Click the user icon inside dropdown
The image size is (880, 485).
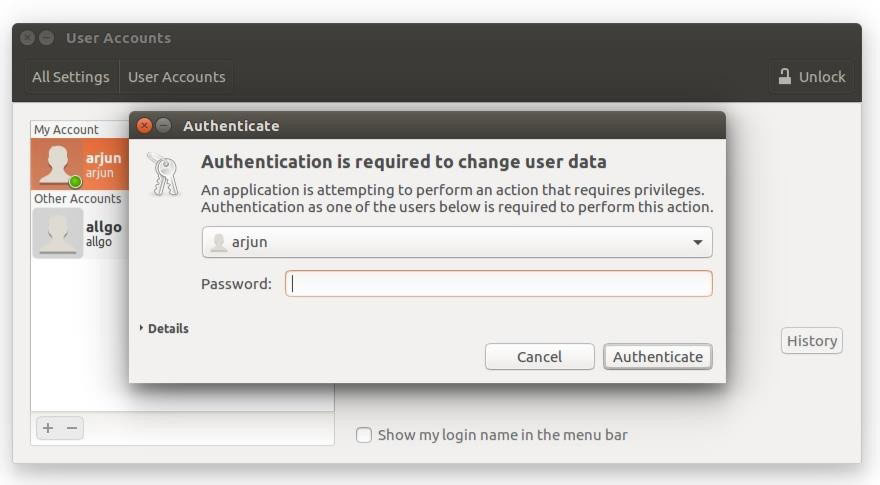[x=219, y=242]
